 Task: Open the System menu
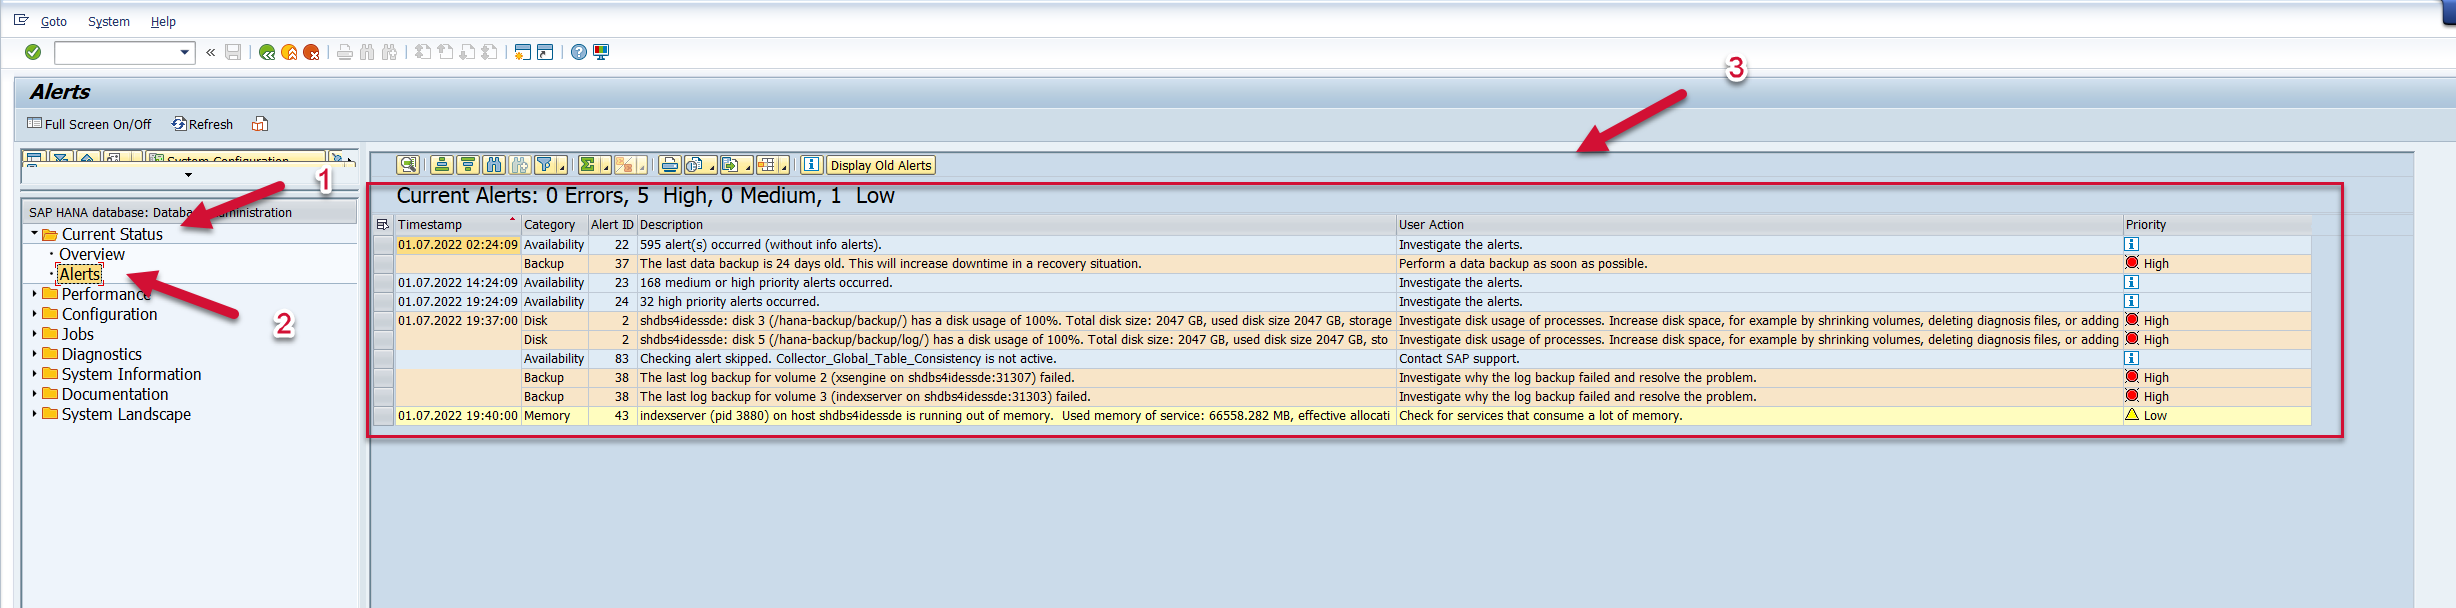click(x=108, y=21)
